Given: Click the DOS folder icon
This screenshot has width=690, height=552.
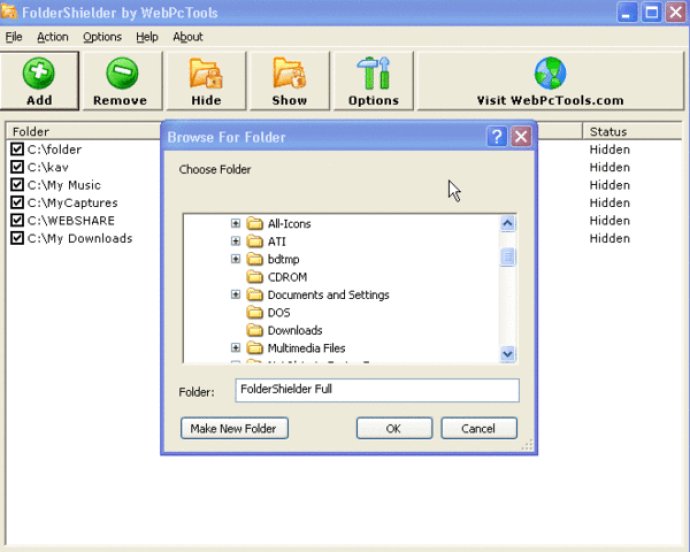Looking at the screenshot, I should tap(254, 313).
